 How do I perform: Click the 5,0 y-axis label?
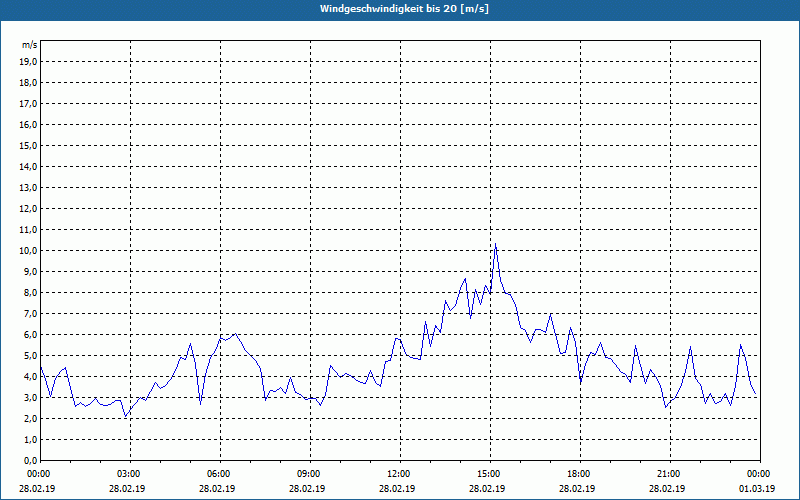[30, 356]
